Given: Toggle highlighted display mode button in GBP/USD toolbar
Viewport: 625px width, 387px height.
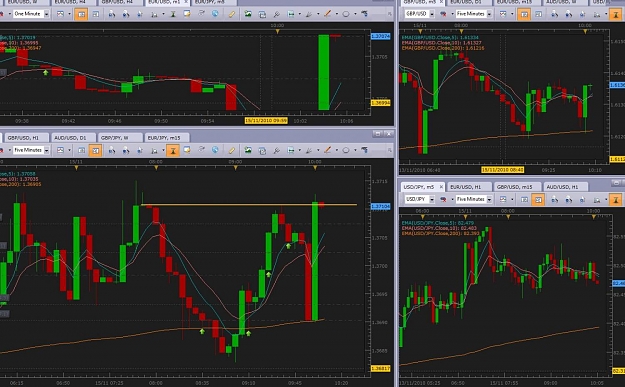Looking at the screenshot, I should (524, 14).
